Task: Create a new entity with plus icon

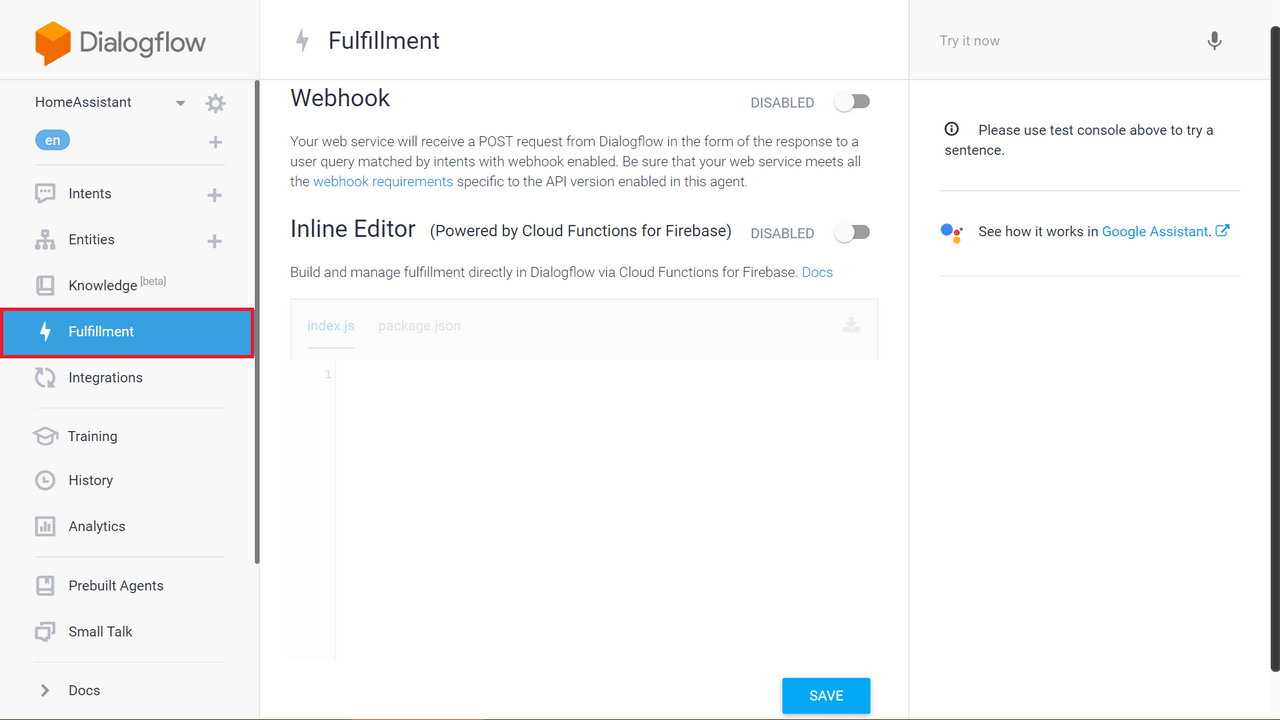Action: click(x=214, y=241)
